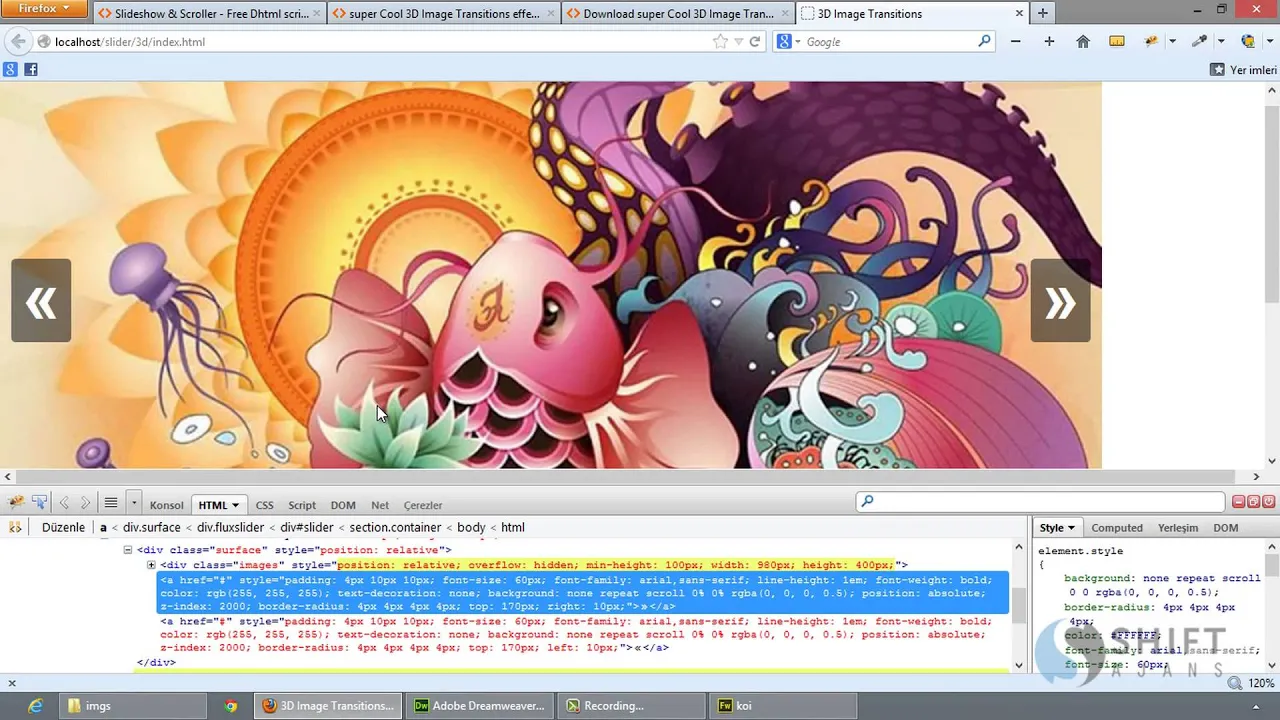Open the Google search engine selector
1280x720 pixels.
click(x=788, y=41)
